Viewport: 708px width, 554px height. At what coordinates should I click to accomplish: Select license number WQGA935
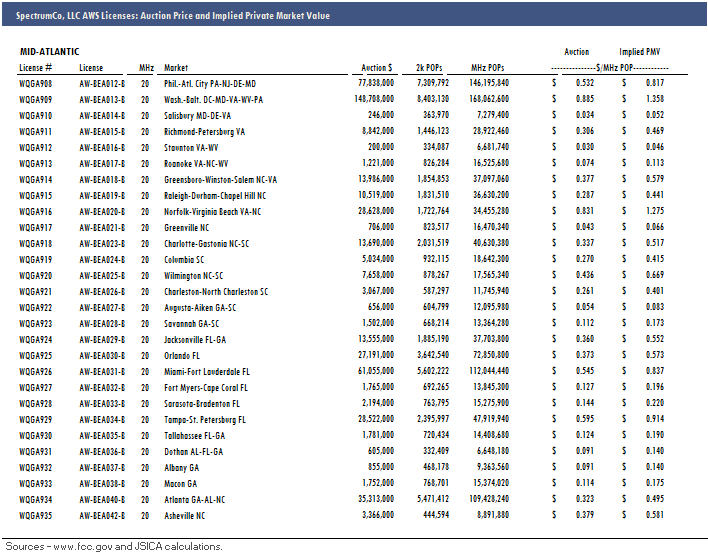36,515
